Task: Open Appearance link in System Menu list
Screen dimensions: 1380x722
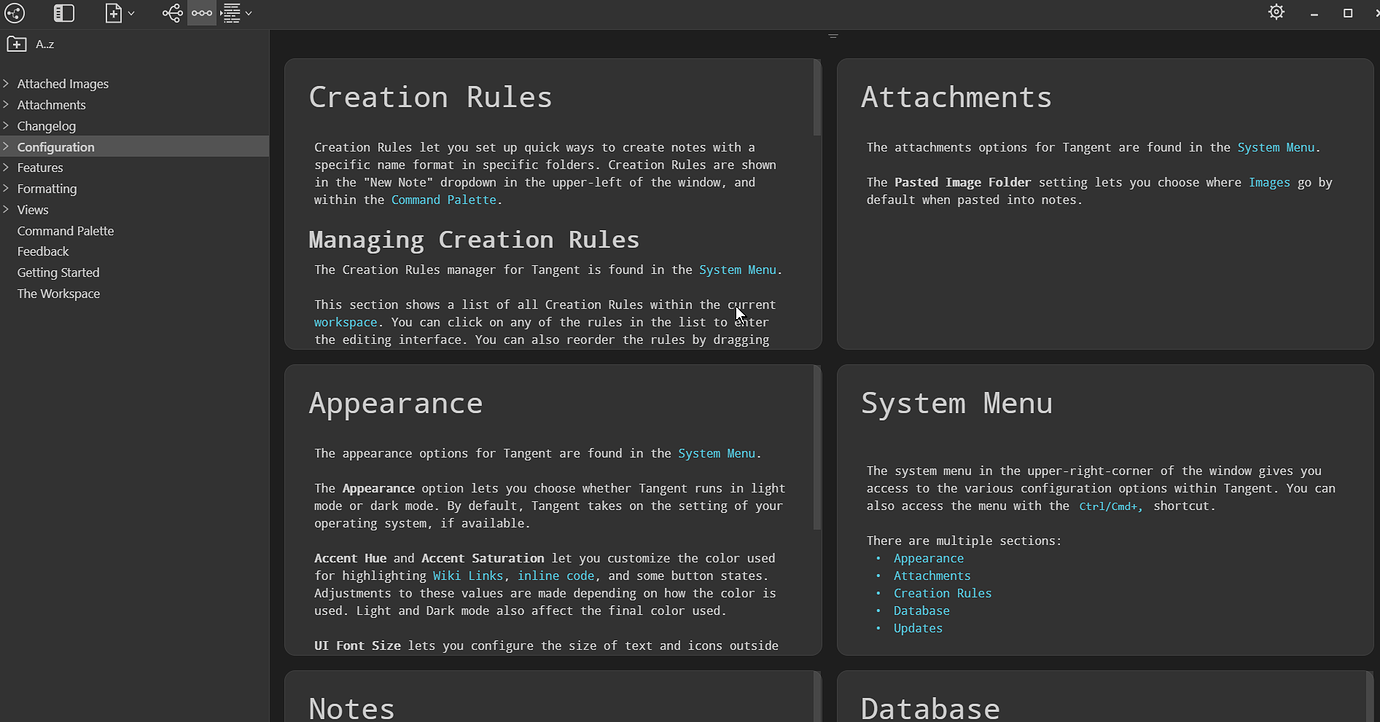Action: click(929, 559)
